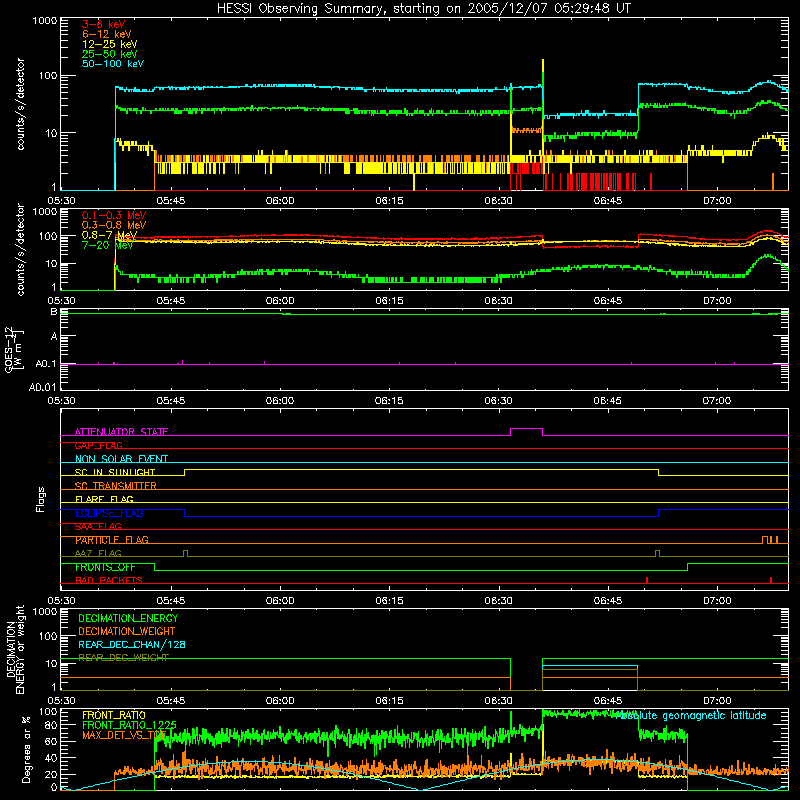Click the DECIMATION_ENERGY legend label

point(128,618)
